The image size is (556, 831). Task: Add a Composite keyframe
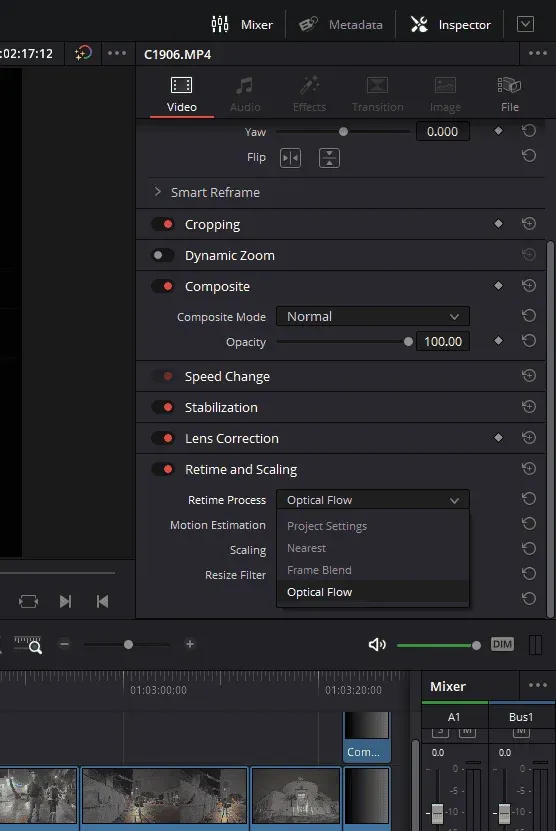(498, 286)
